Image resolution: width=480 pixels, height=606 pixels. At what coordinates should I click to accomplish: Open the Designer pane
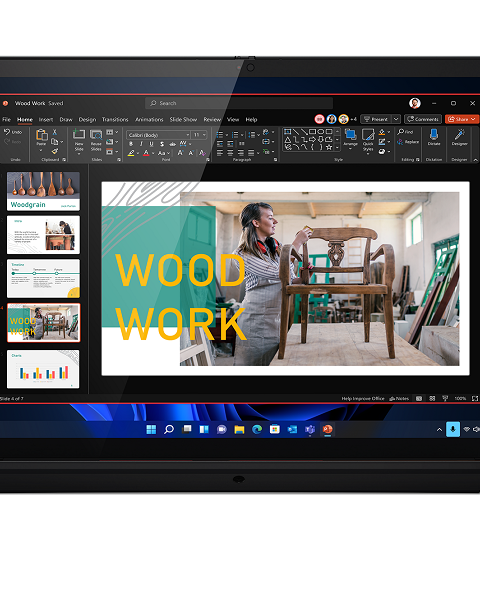tap(460, 138)
